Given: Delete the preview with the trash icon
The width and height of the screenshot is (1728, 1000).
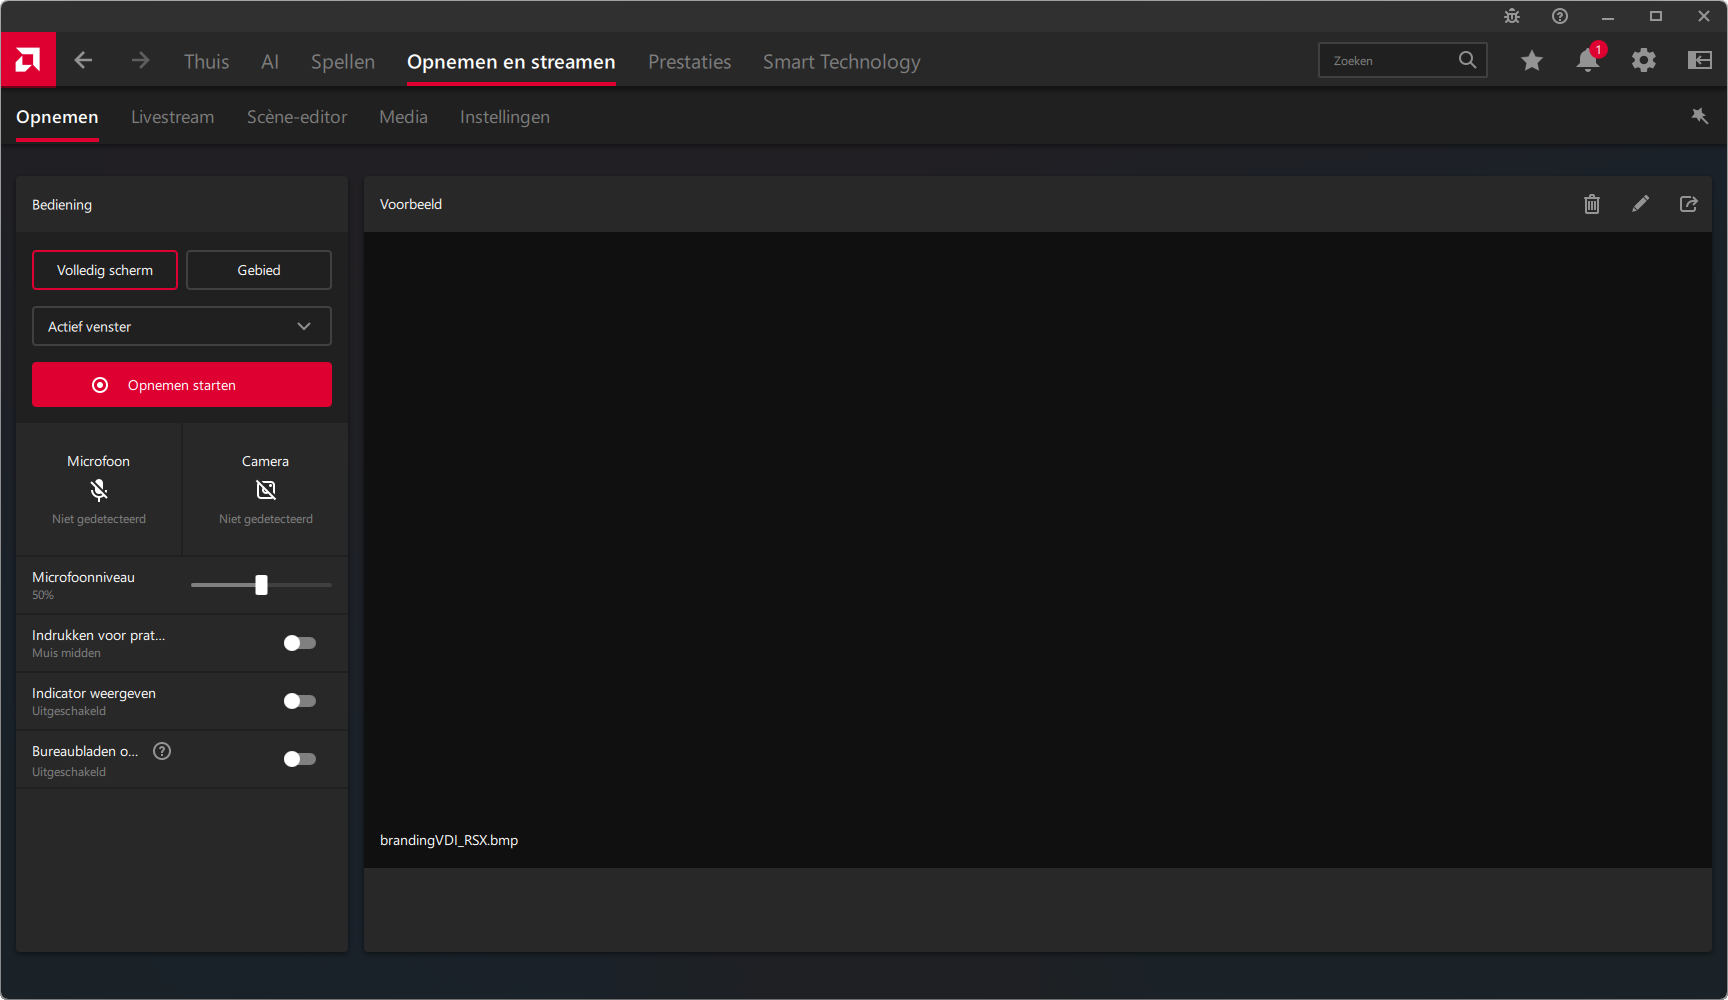Looking at the screenshot, I should tap(1592, 205).
